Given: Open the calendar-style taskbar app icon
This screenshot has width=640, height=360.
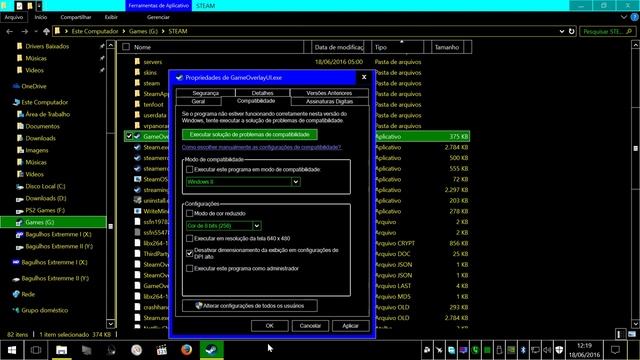Looking at the screenshot, I should coord(162,350).
